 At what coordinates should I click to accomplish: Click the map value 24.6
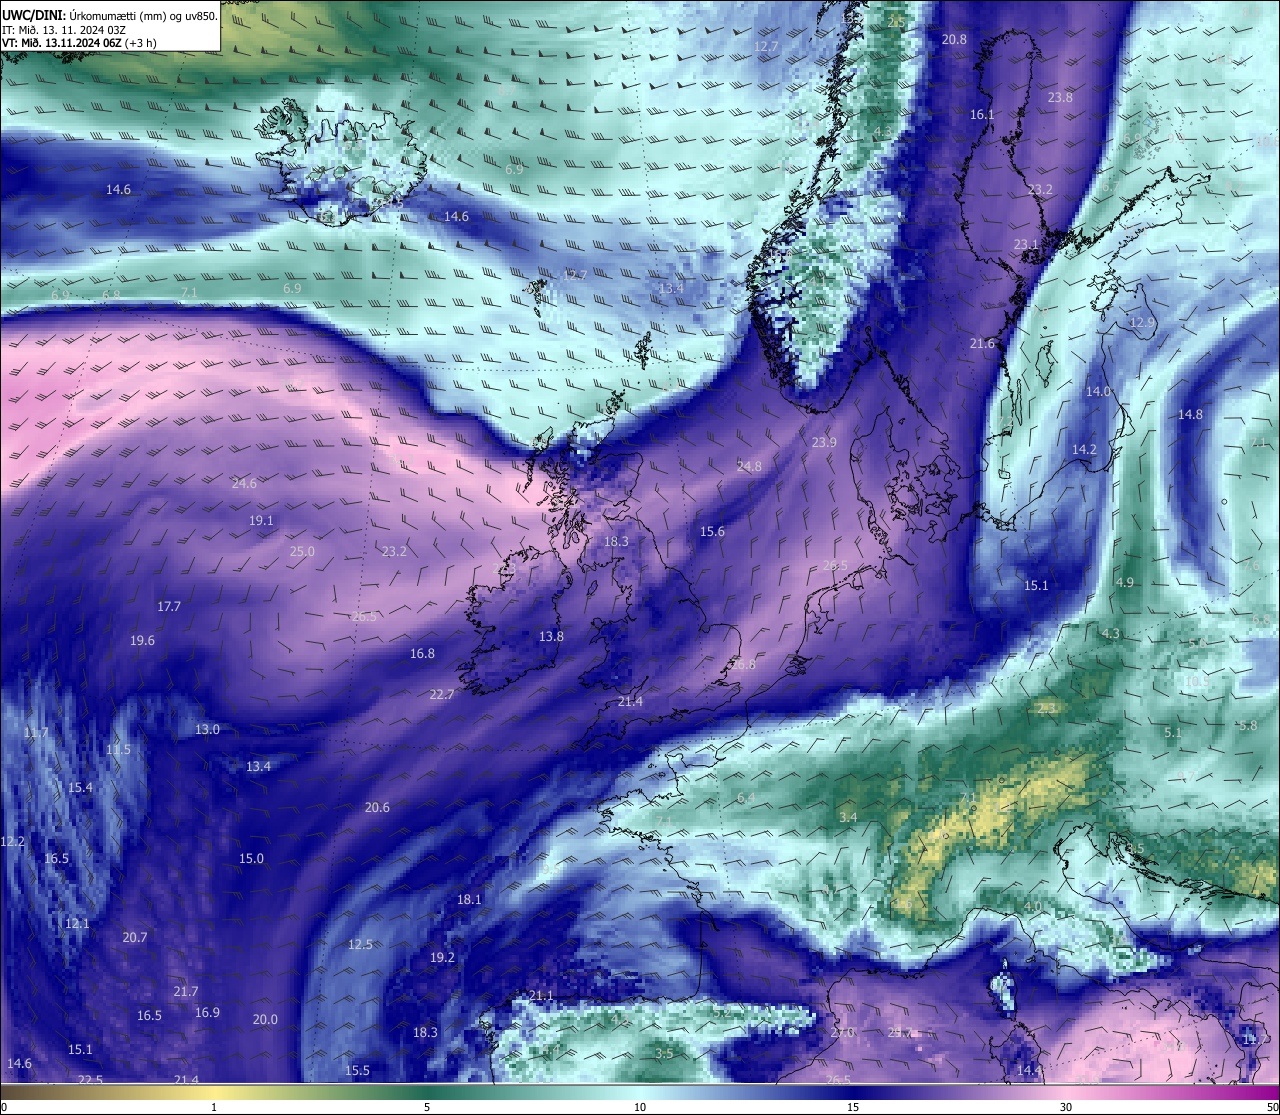tap(244, 484)
